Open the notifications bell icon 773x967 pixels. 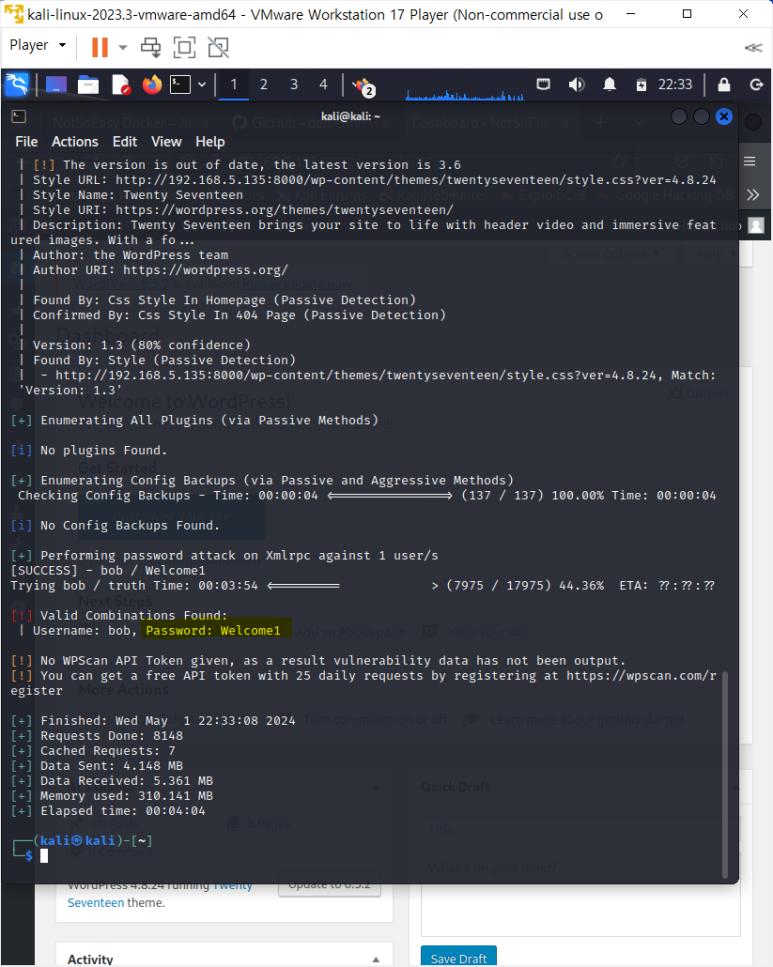[610, 84]
